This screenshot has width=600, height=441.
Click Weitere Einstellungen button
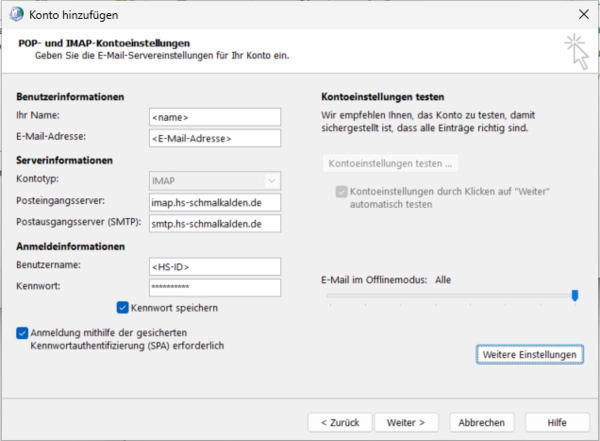pyautogui.click(x=530, y=354)
